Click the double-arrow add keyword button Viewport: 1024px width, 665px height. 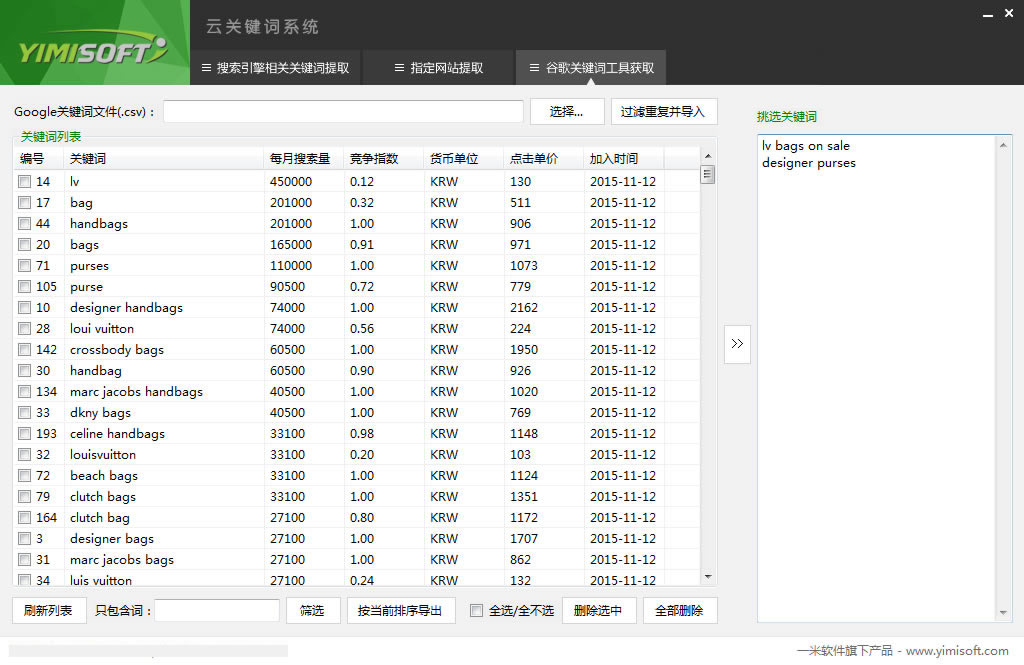[x=737, y=344]
